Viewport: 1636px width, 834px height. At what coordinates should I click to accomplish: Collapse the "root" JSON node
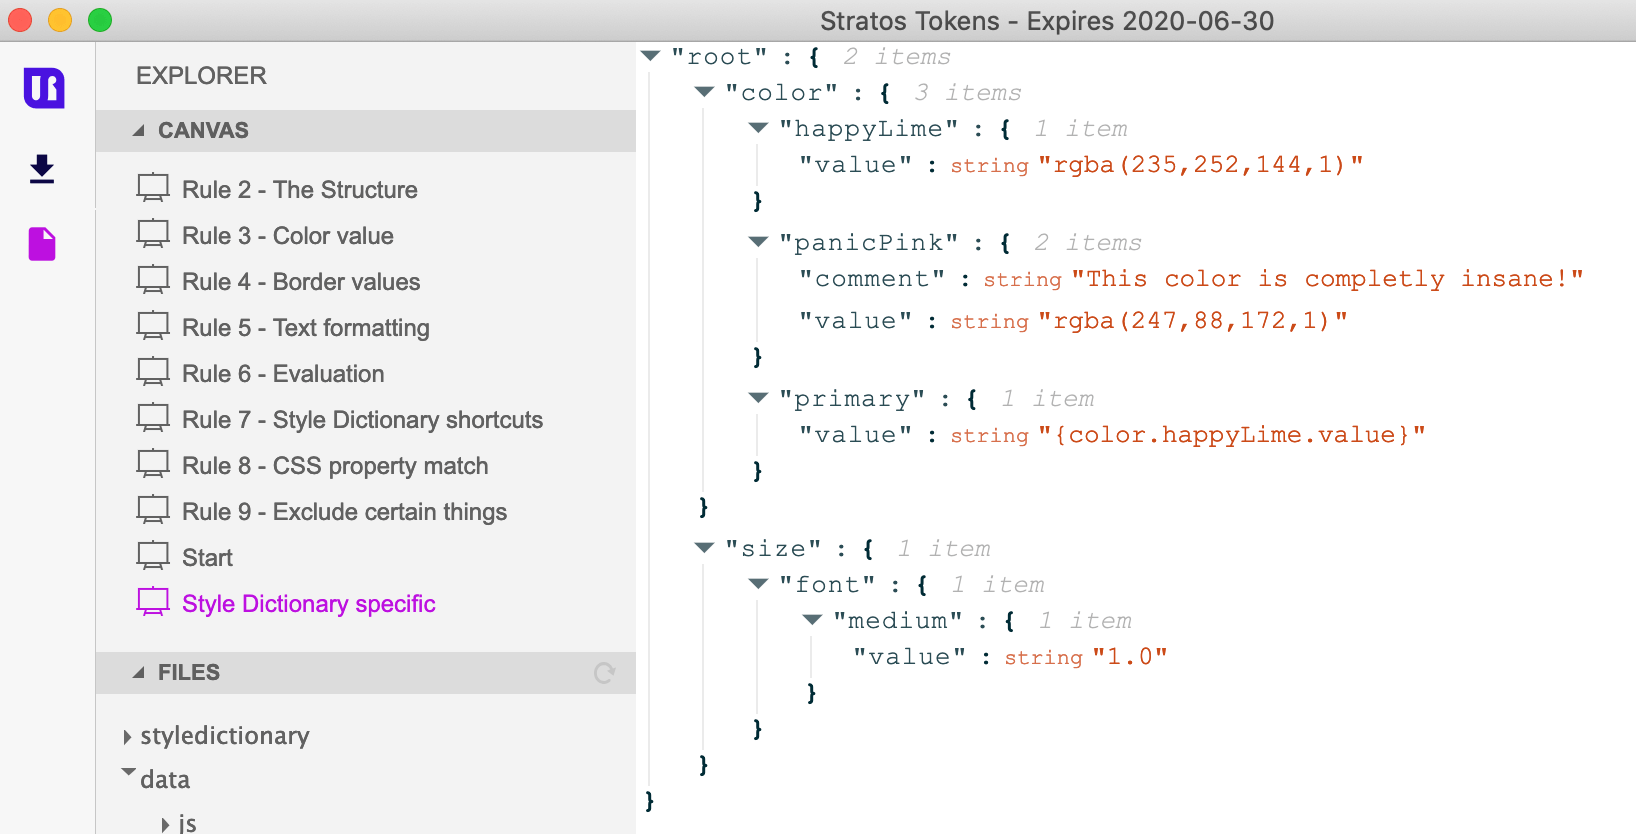tap(651, 56)
